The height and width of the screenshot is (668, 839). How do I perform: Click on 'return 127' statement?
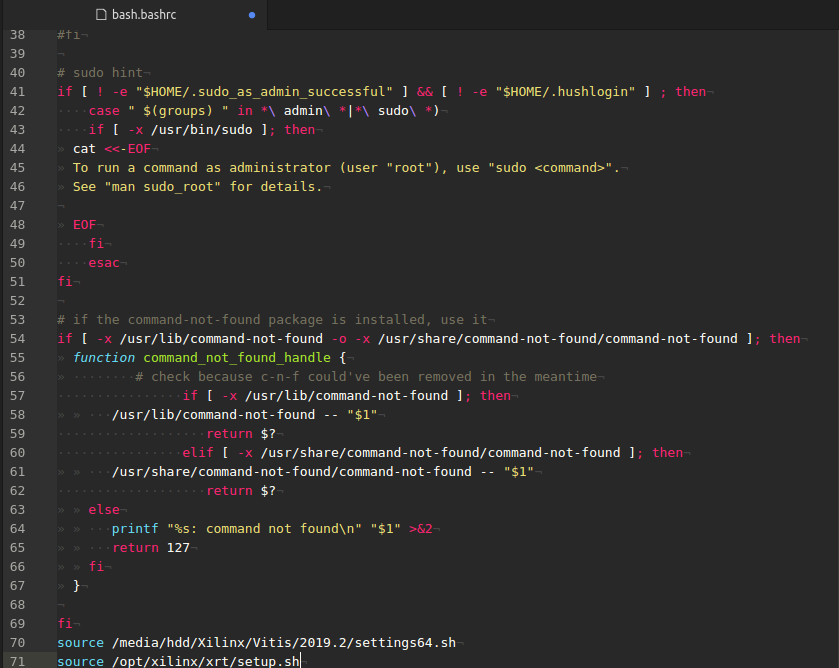[x=151, y=548]
